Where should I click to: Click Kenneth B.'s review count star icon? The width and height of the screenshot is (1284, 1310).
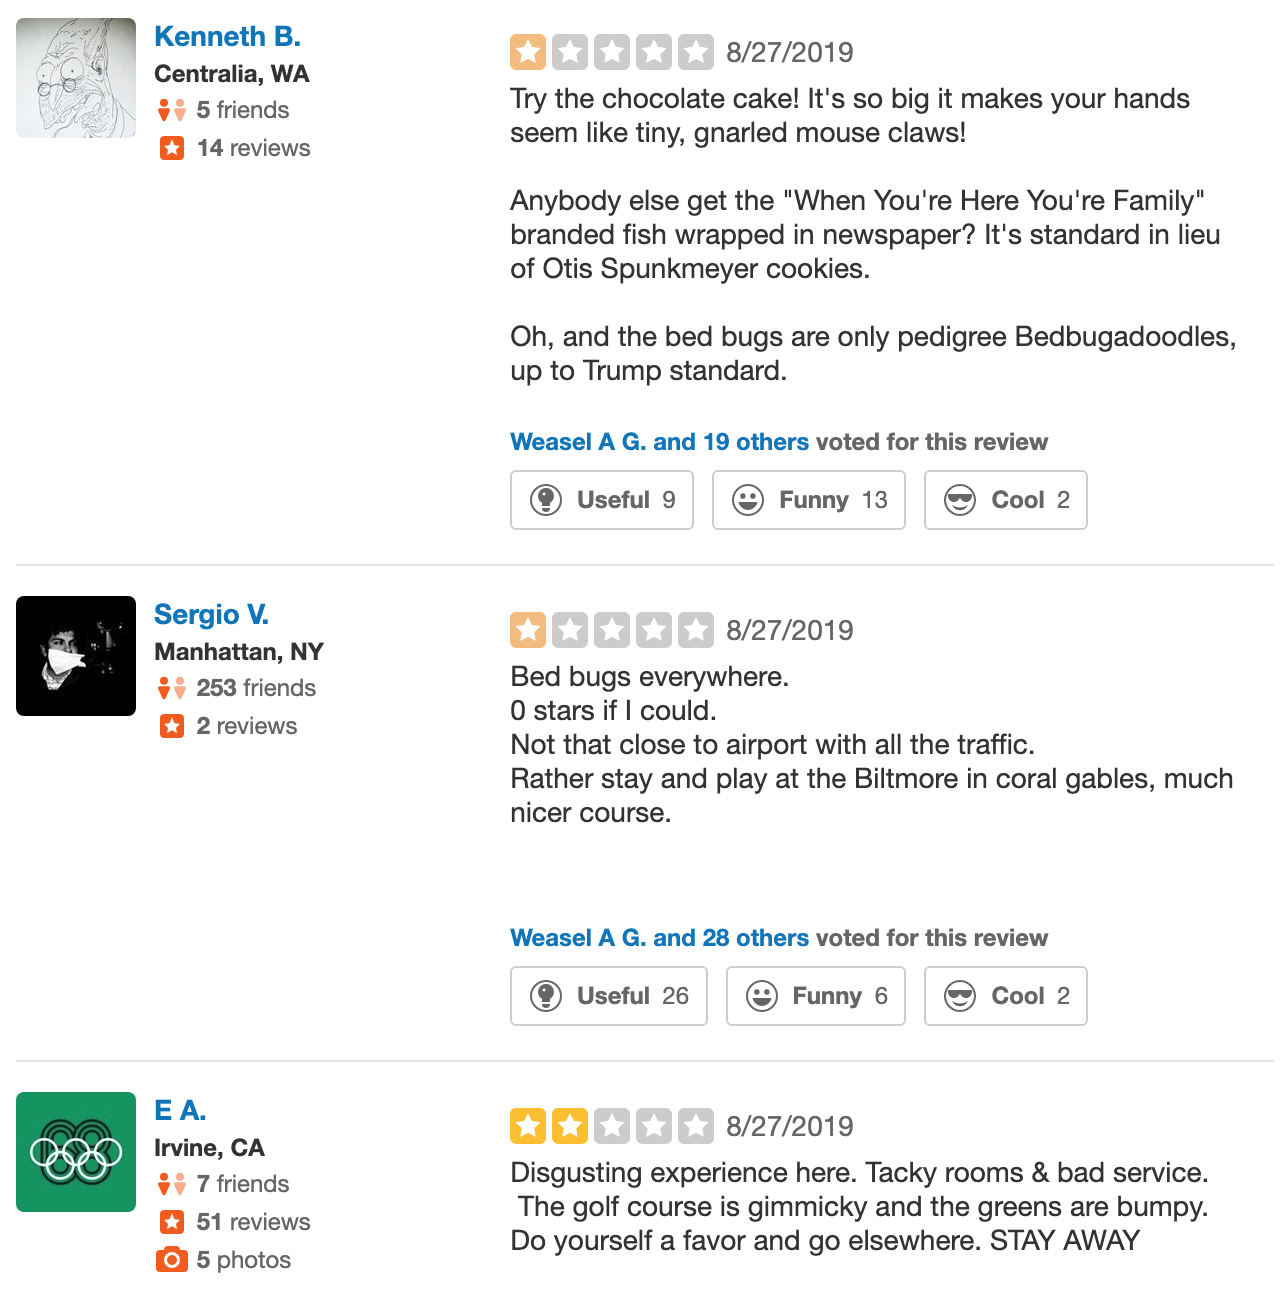coord(172,148)
